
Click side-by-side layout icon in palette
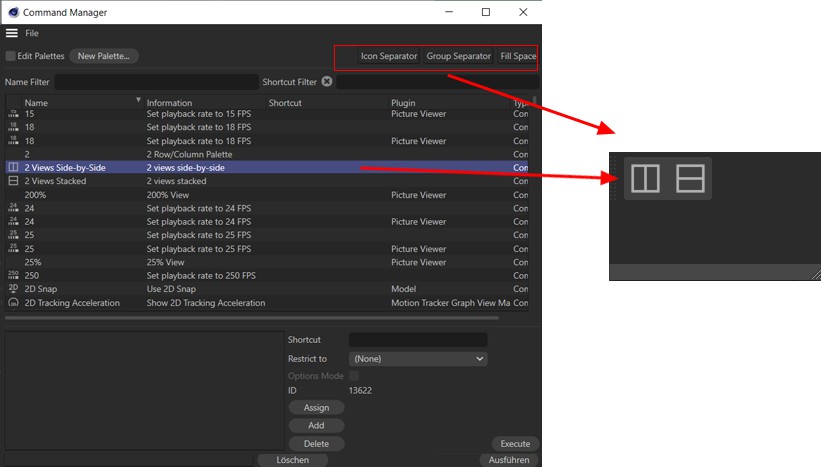pyautogui.click(x=645, y=178)
